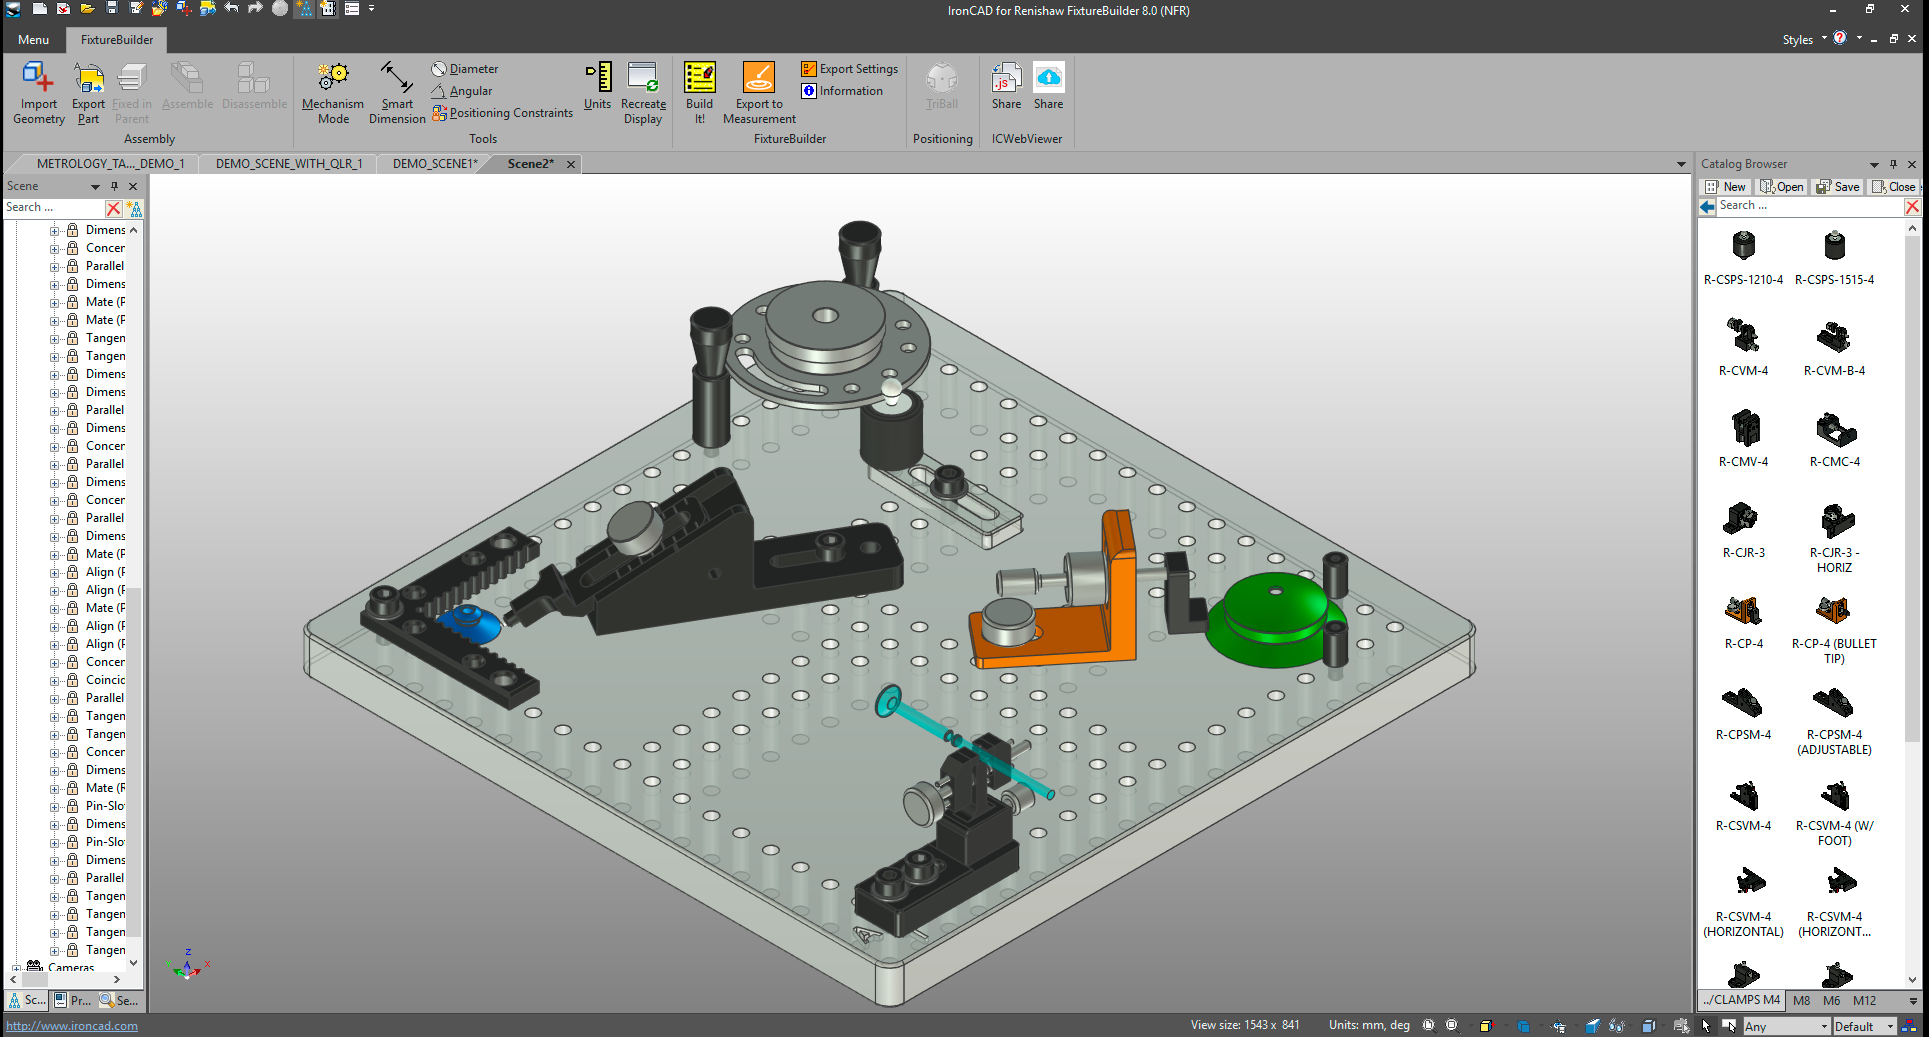Follow the ironcad.com link
Image resolution: width=1929 pixels, height=1037 pixels.
72,1025
